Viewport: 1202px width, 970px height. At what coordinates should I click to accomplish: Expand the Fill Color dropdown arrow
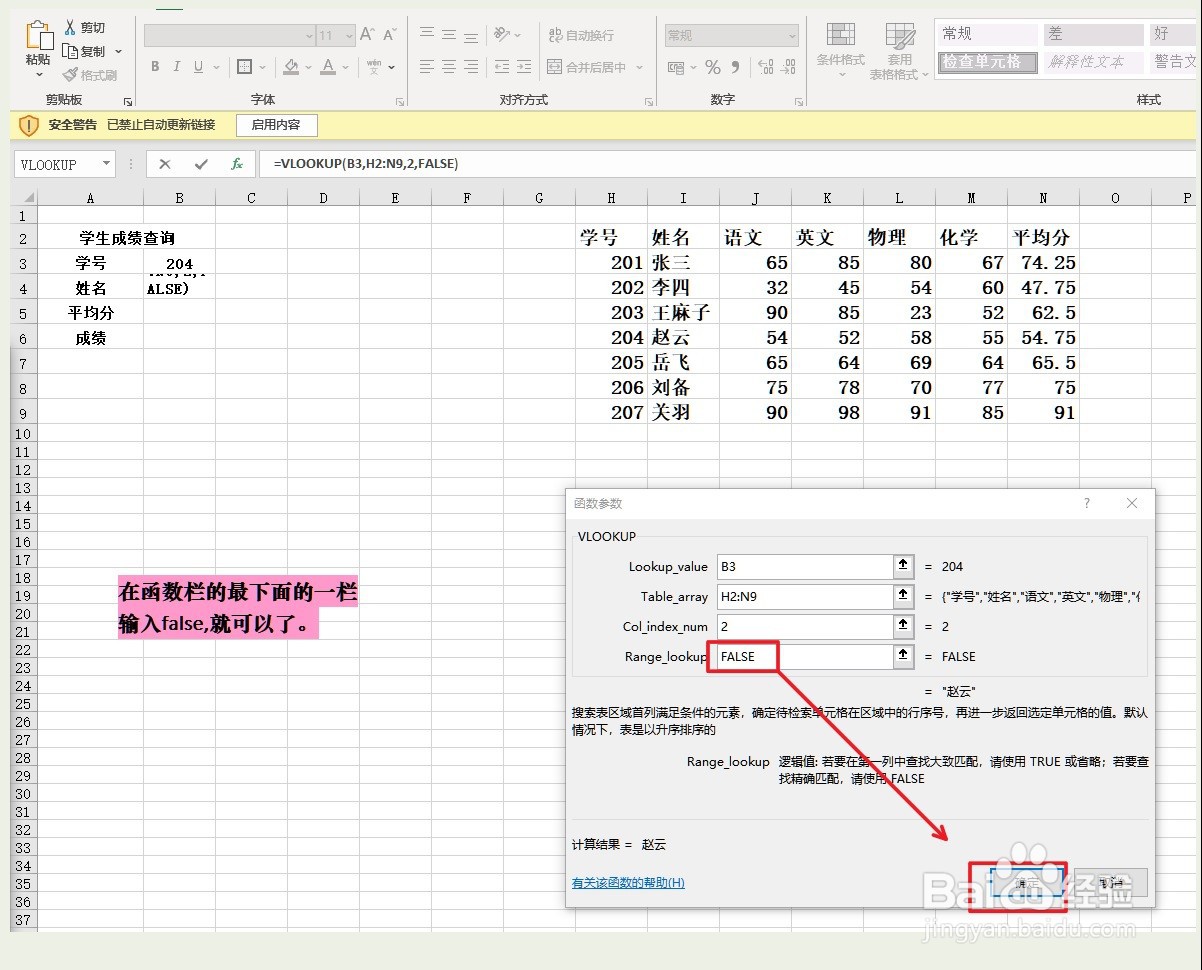click(x=308, y=67)
